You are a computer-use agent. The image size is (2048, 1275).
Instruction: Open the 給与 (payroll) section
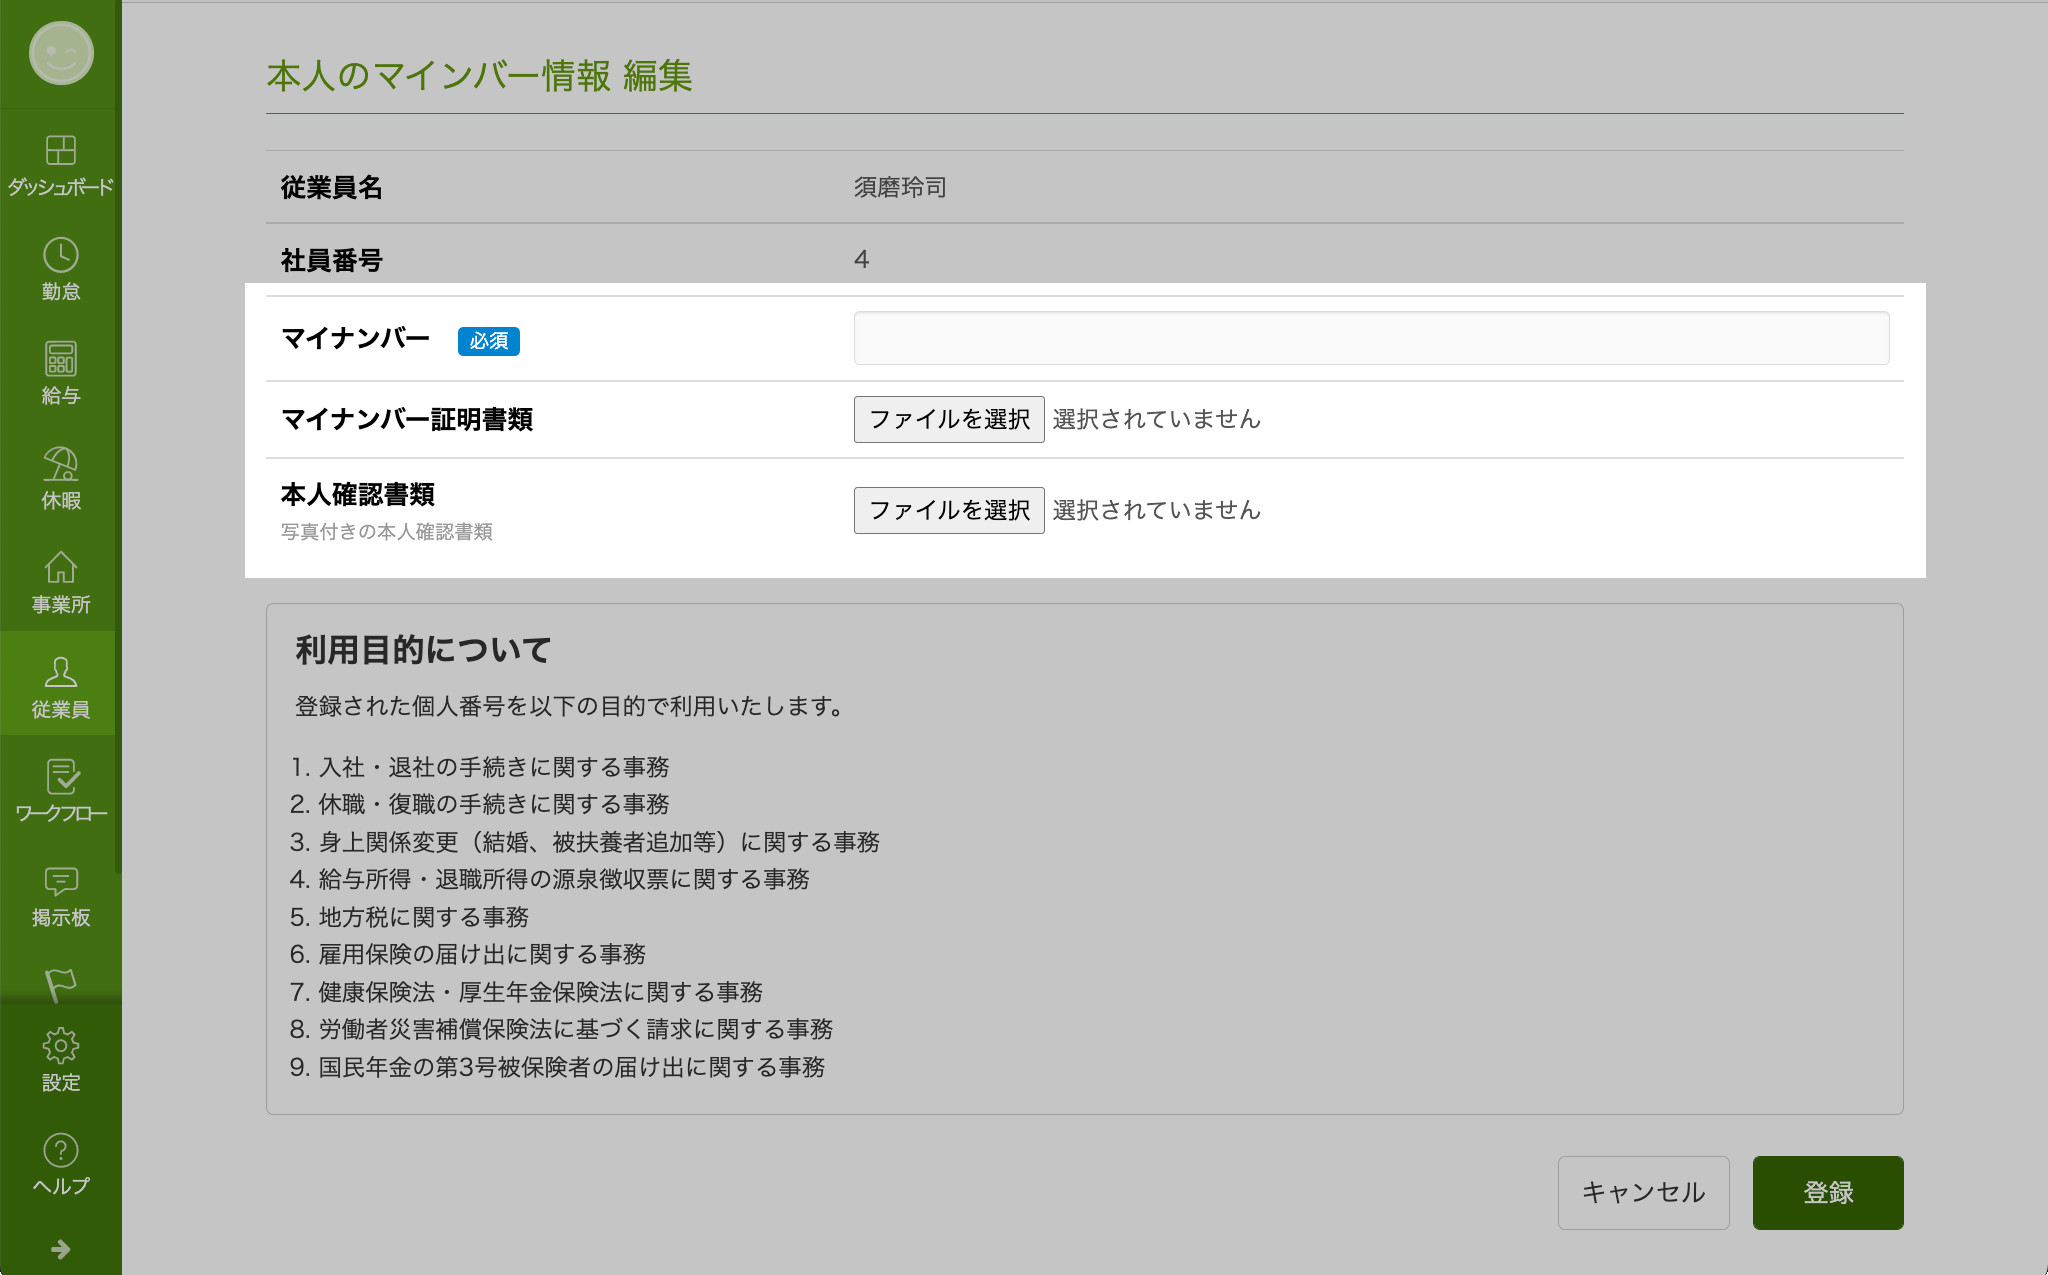tap(60, 370)
